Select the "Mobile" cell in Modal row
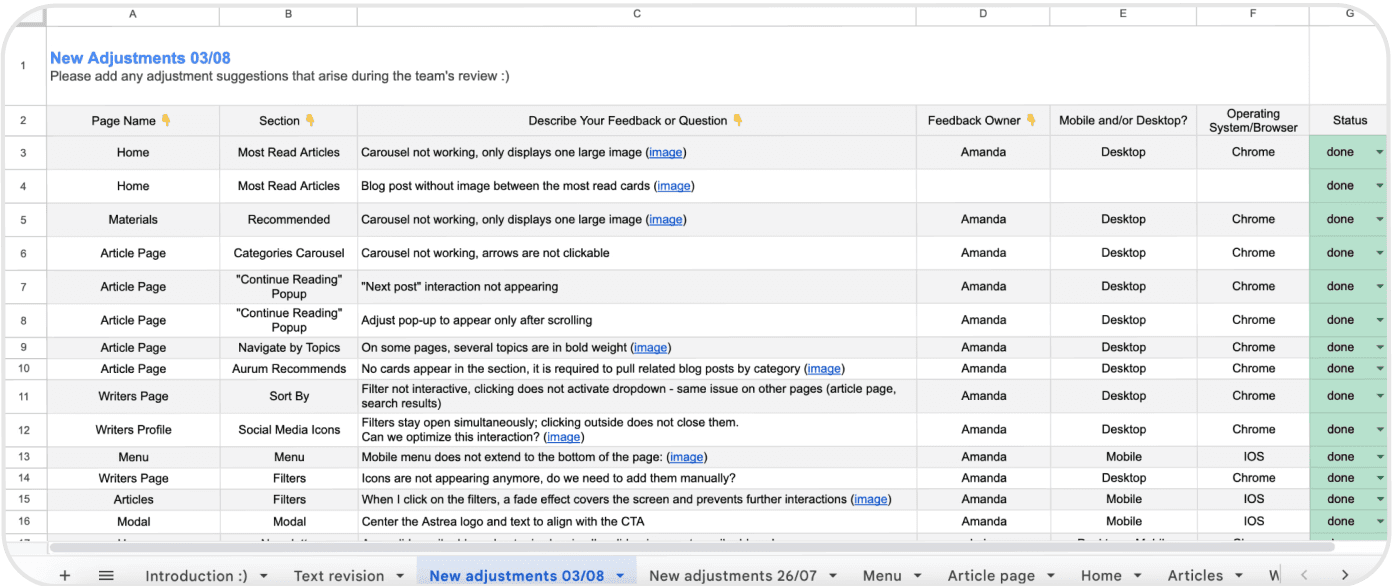The image size is (1392, 586). coord(1123,521)
